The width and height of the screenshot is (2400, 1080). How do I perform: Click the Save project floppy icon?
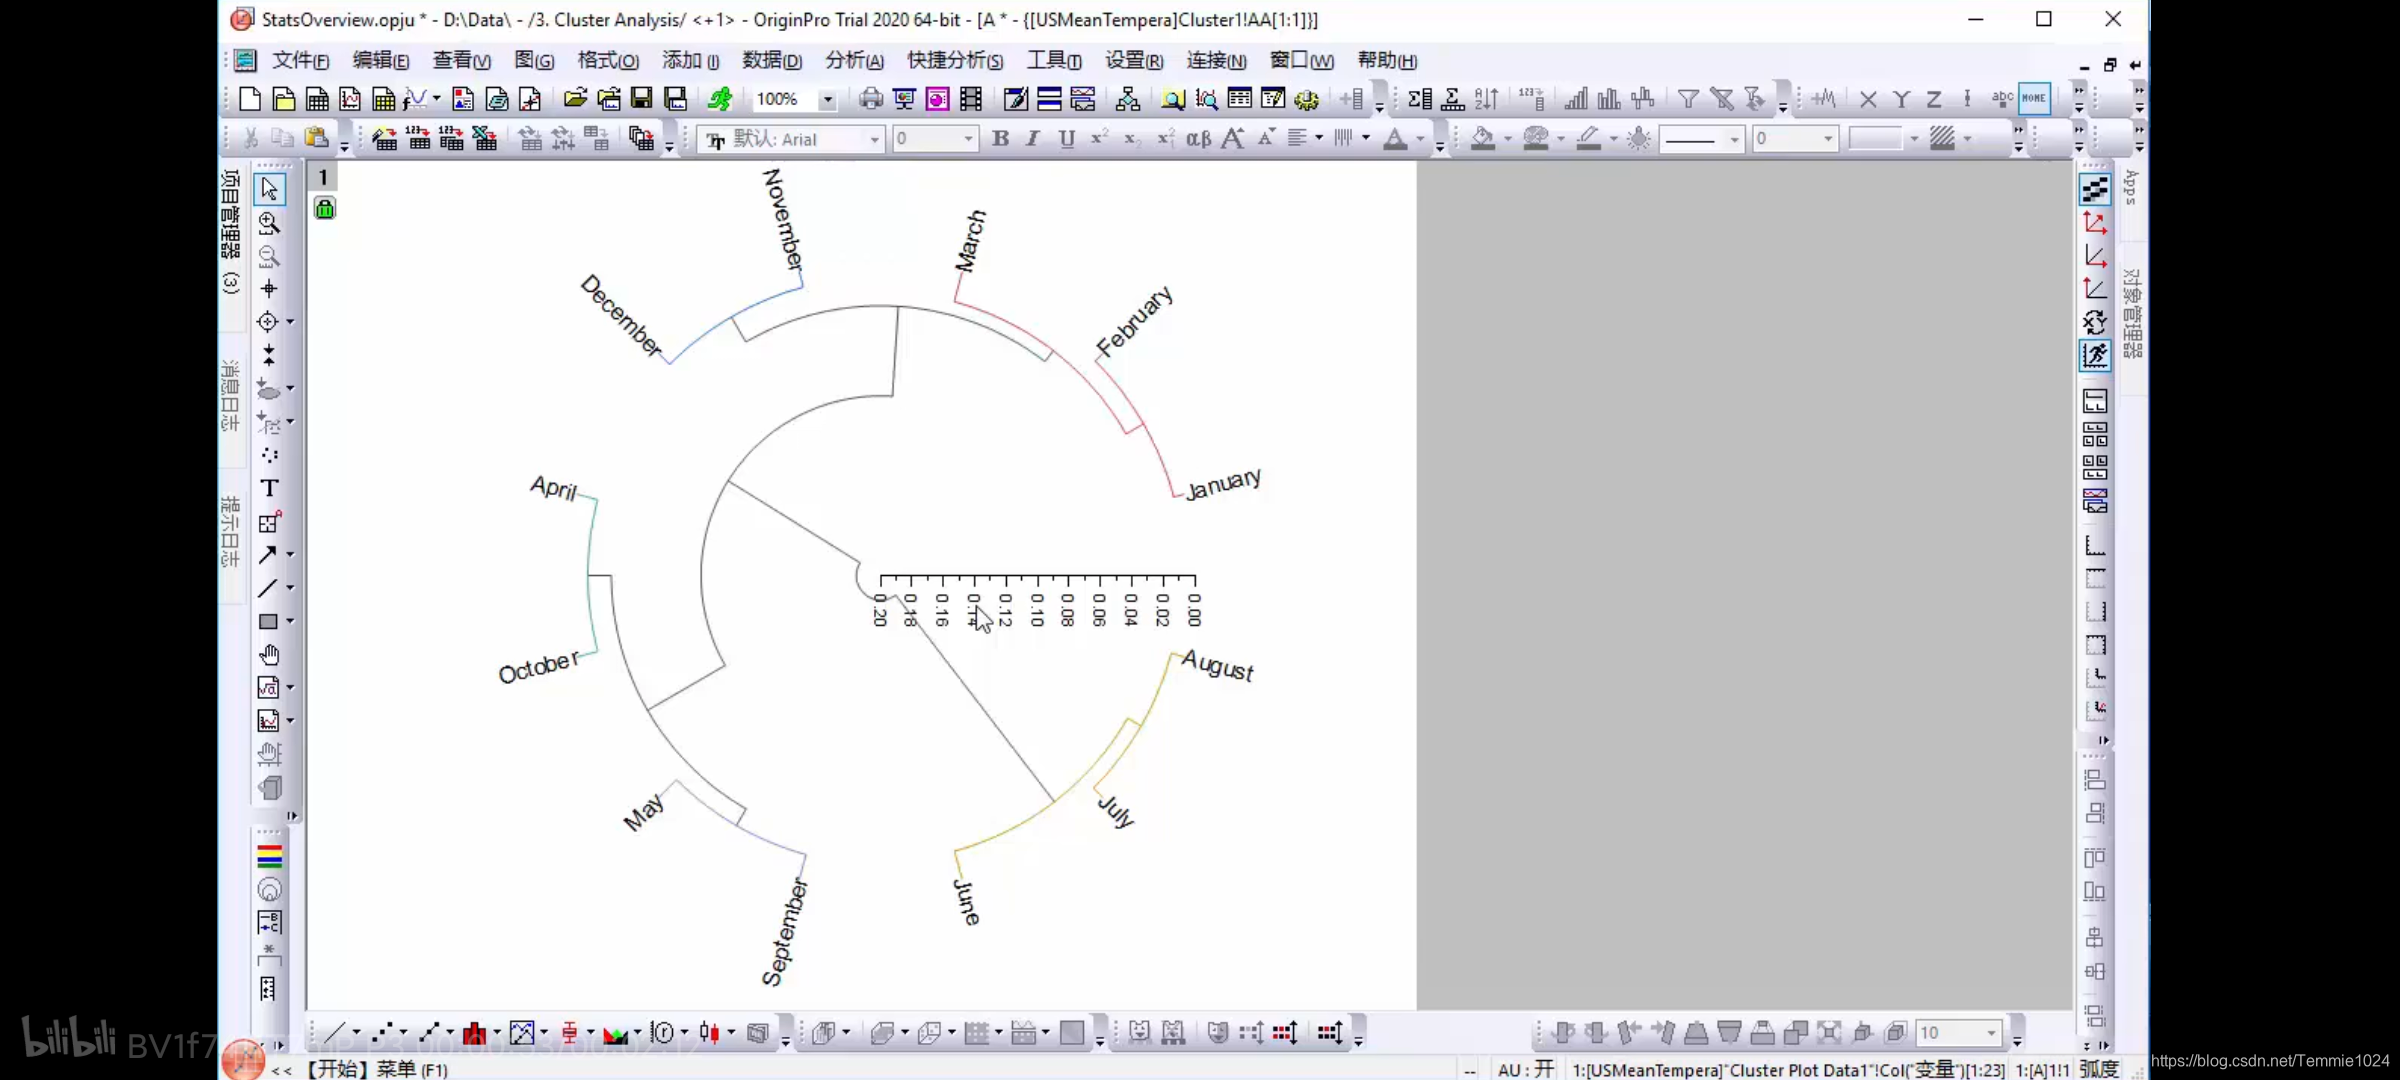pos(642,99)
